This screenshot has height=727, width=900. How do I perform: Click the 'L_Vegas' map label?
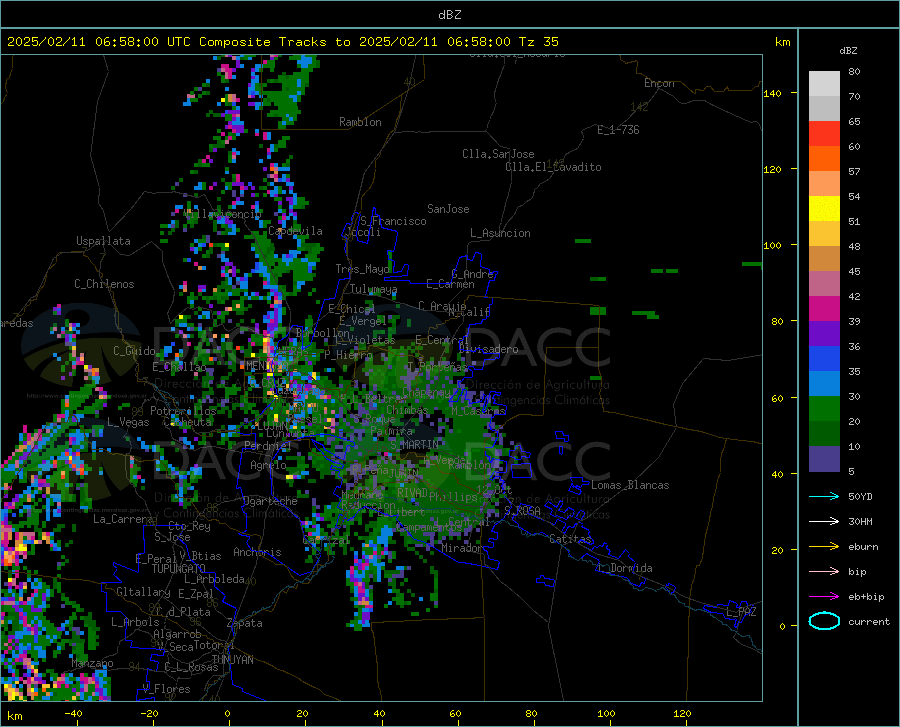(x=128, y=422)
